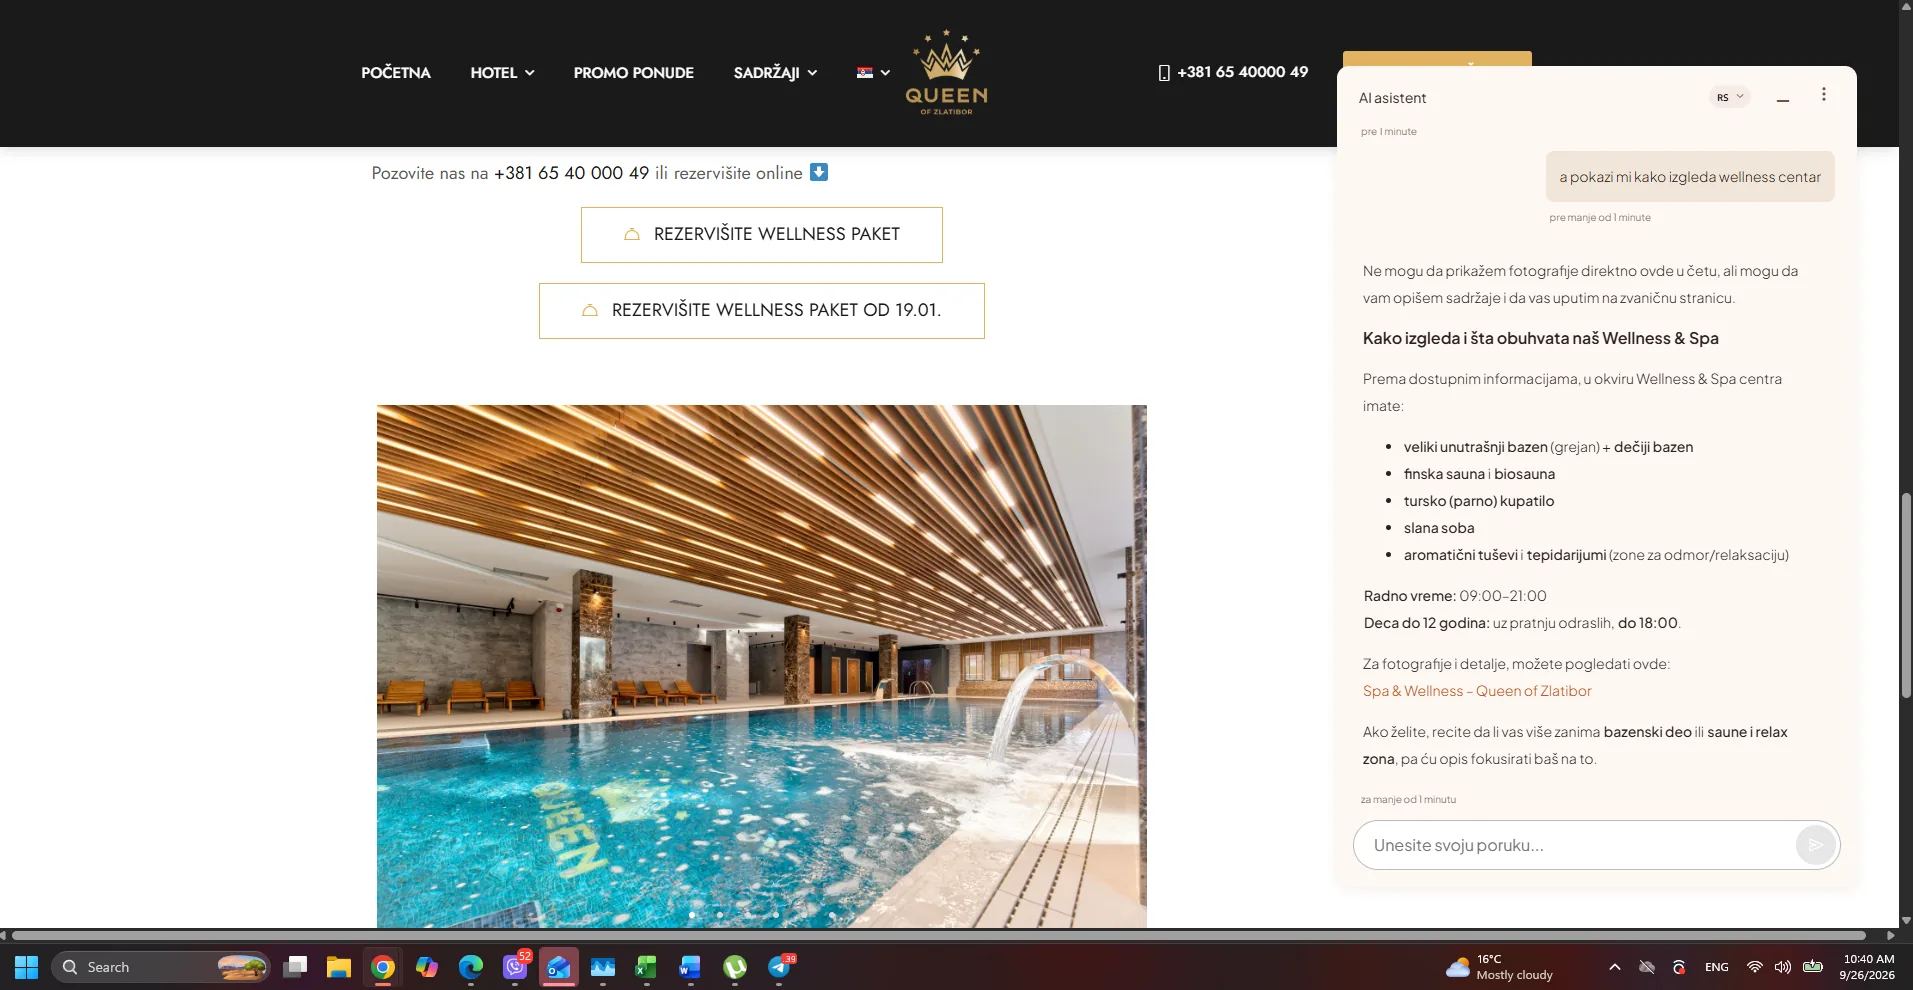Open the Windows Start menu
The image size is (1913, 990).
[x=27, y=967]
